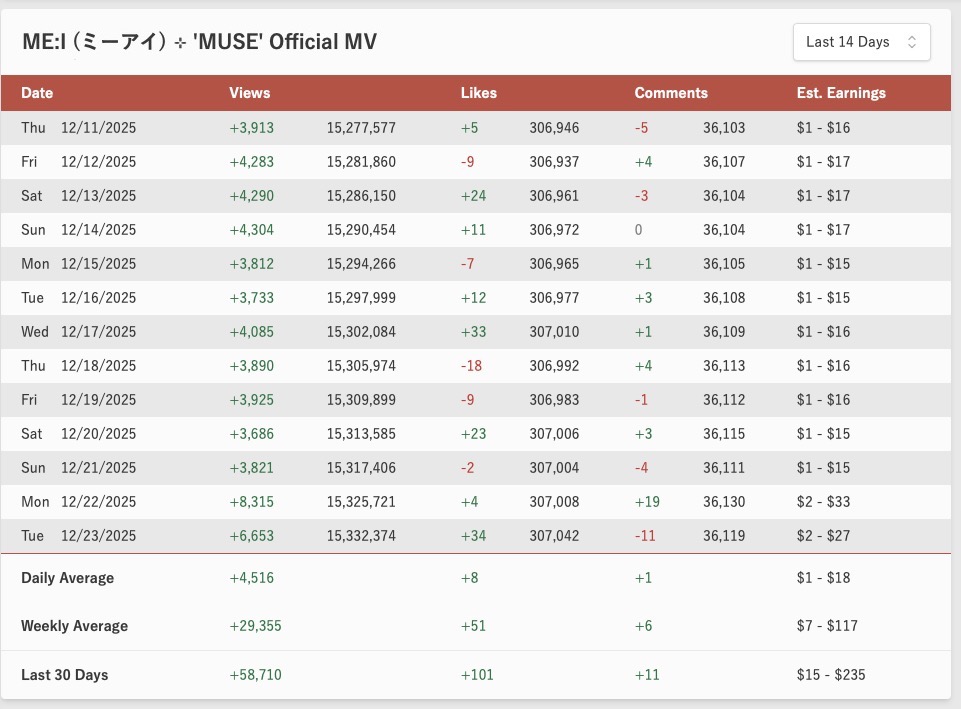Click the Likes column header
The width and height of the screenshot is (961, 709).
[x=479, y=93]
